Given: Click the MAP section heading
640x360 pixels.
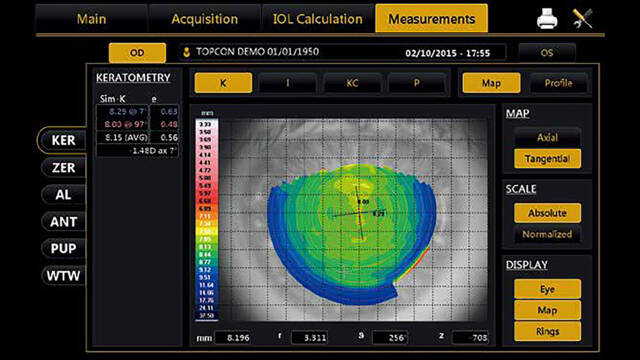Looking at the screenshot, I should pyautogui.click(x=518, y=113).
